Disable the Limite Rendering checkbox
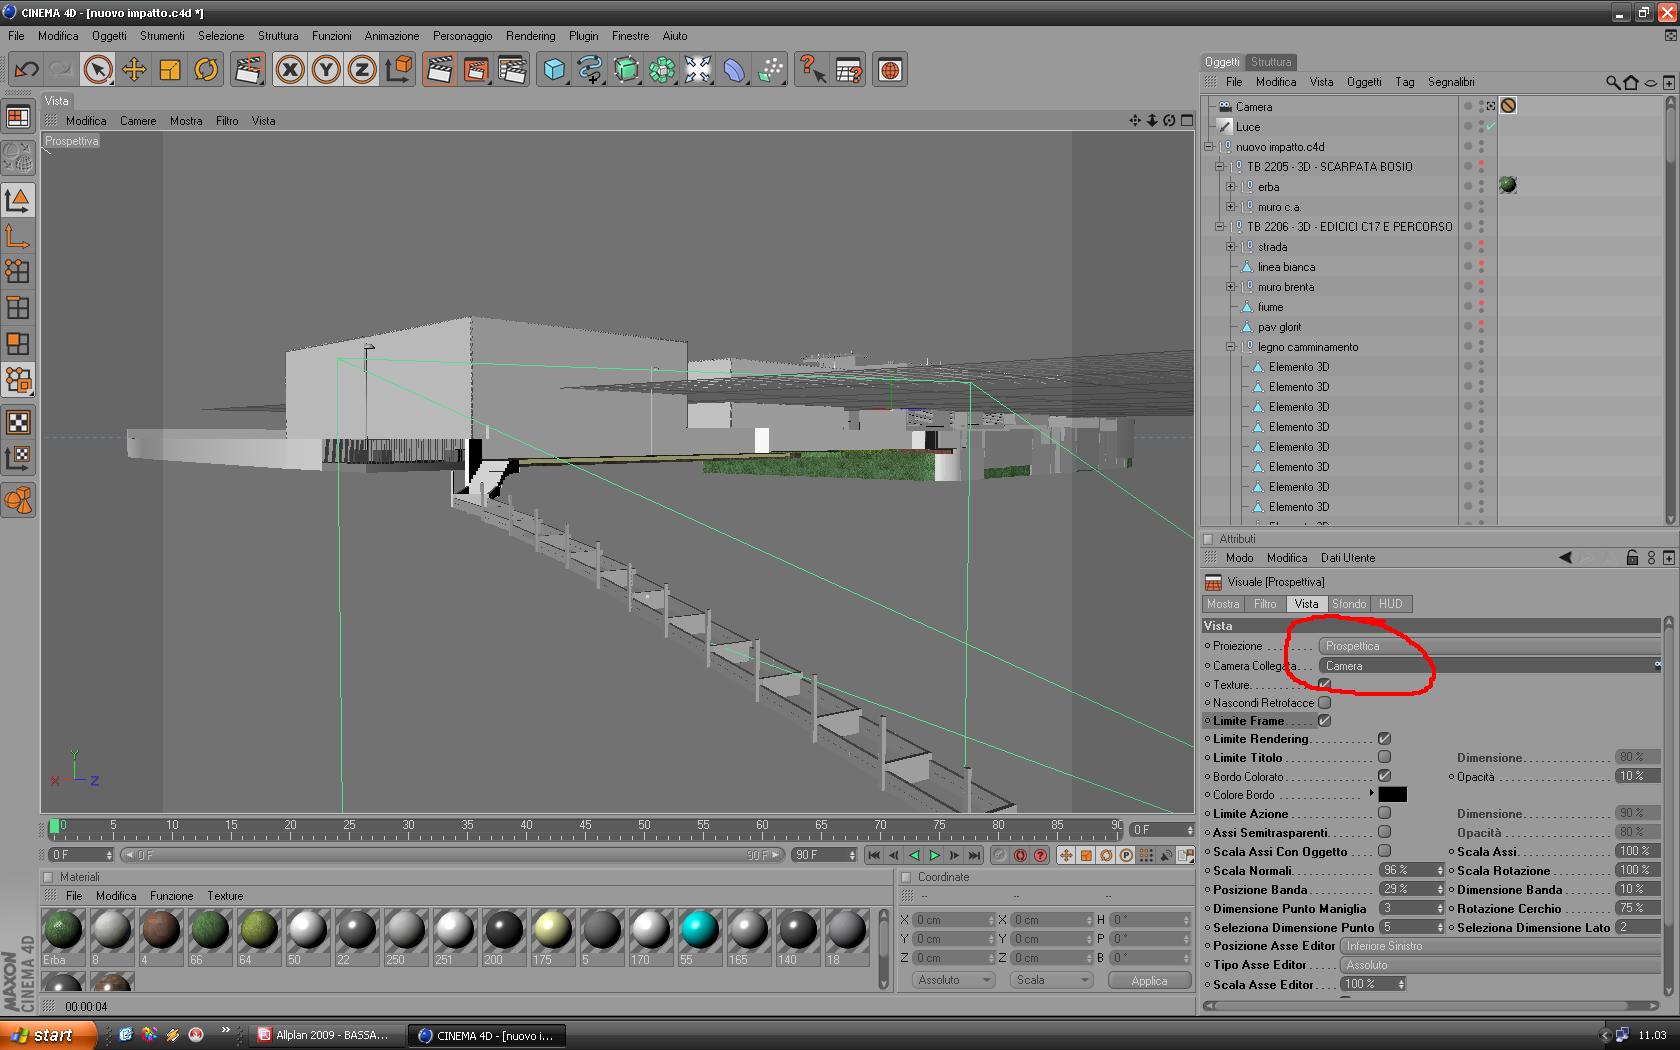 coord(1384,739)
